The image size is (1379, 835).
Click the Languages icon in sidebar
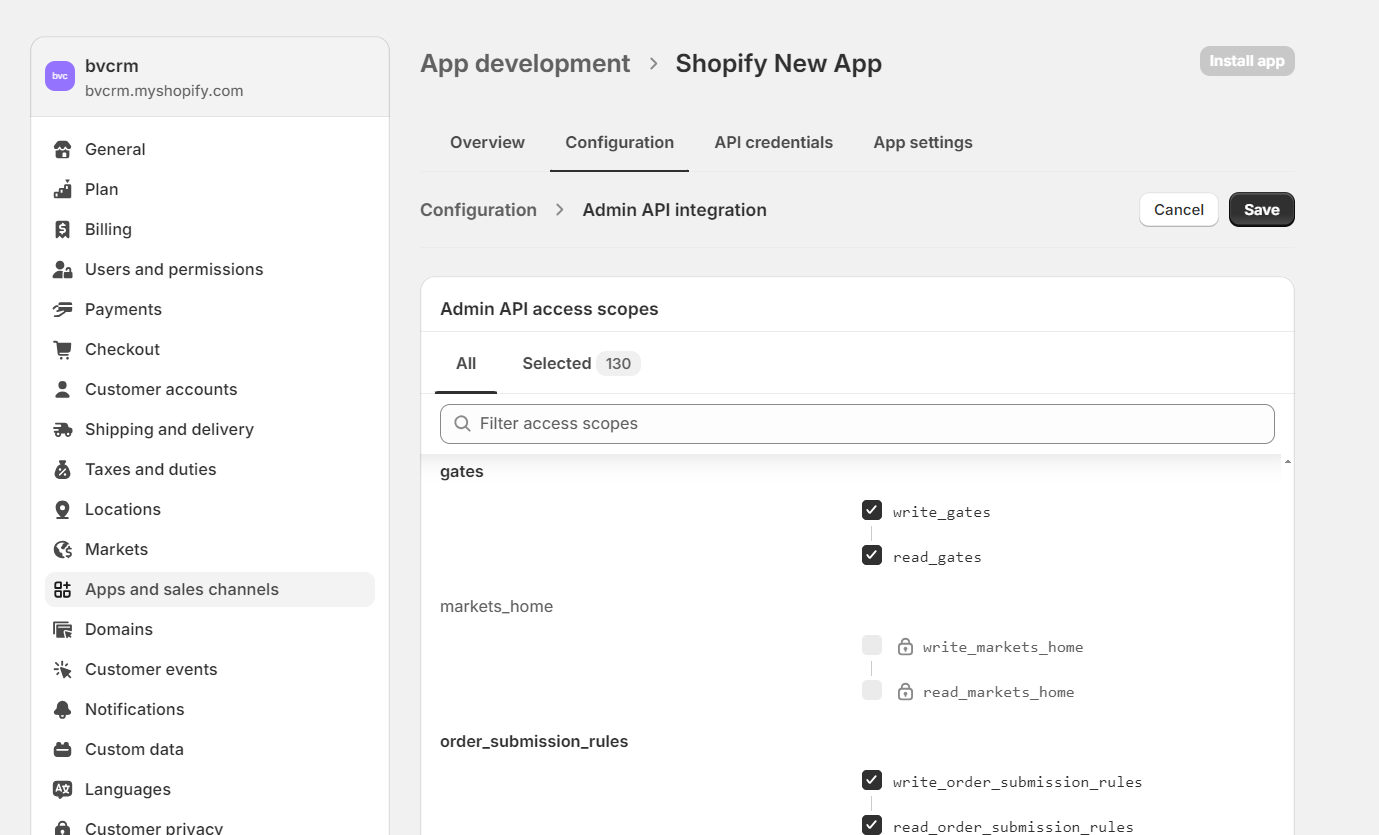[63, 790]
